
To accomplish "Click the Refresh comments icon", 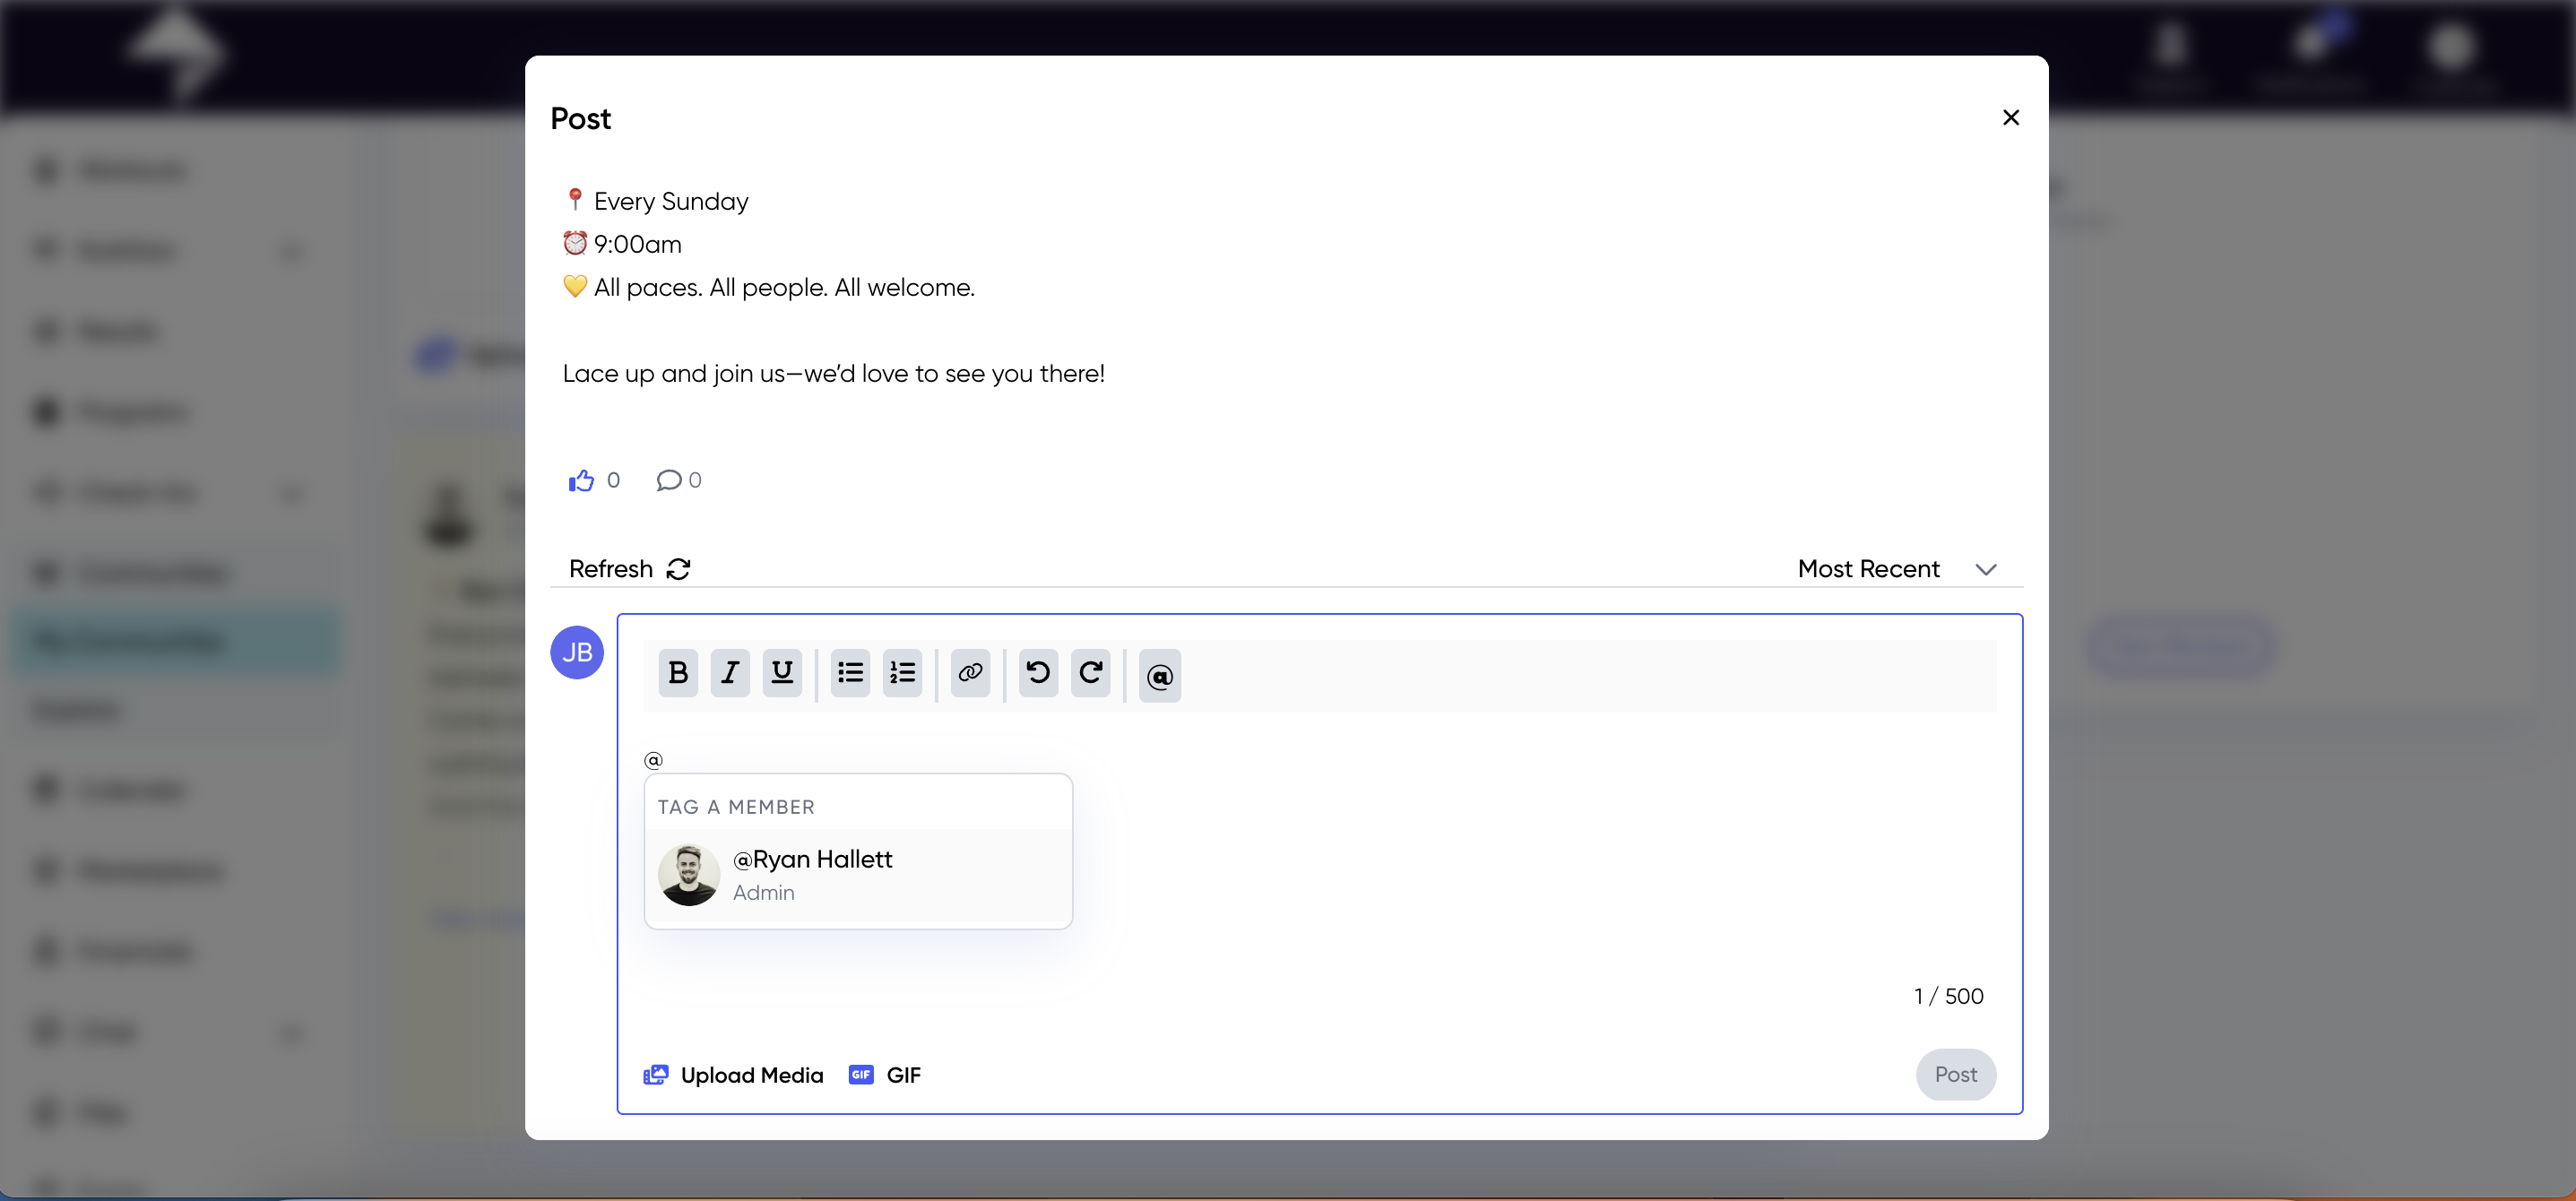I will (x=678, y=569).
